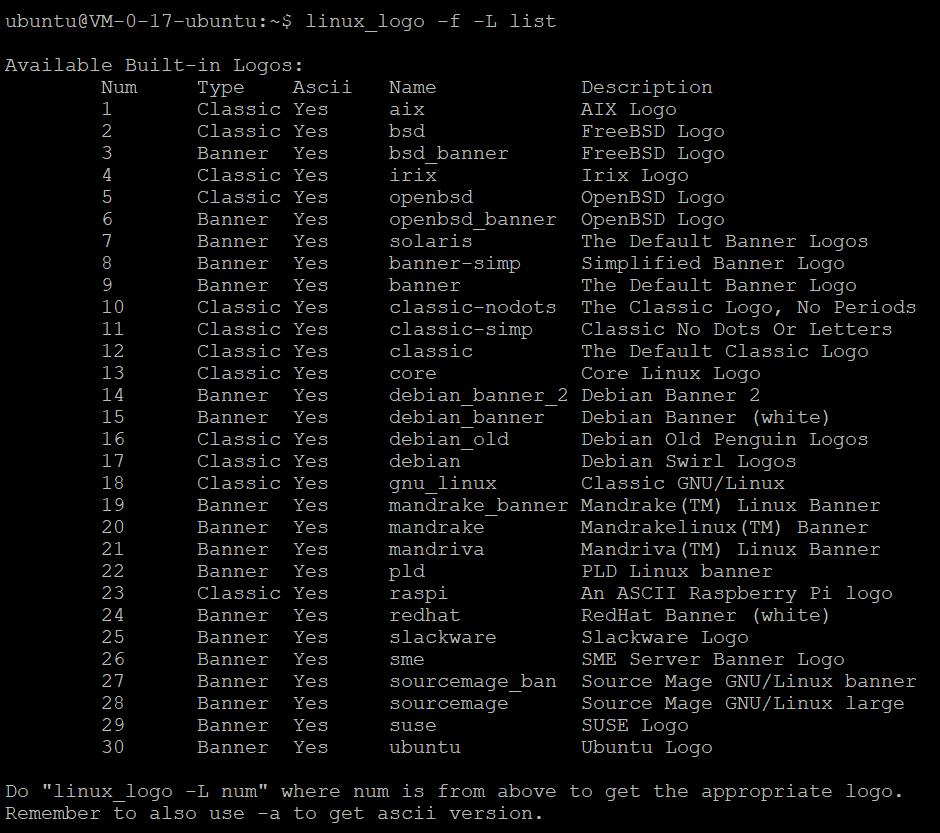Click the 'debian_old' logo name
This screenshot has width=940, height=833.
448,439
